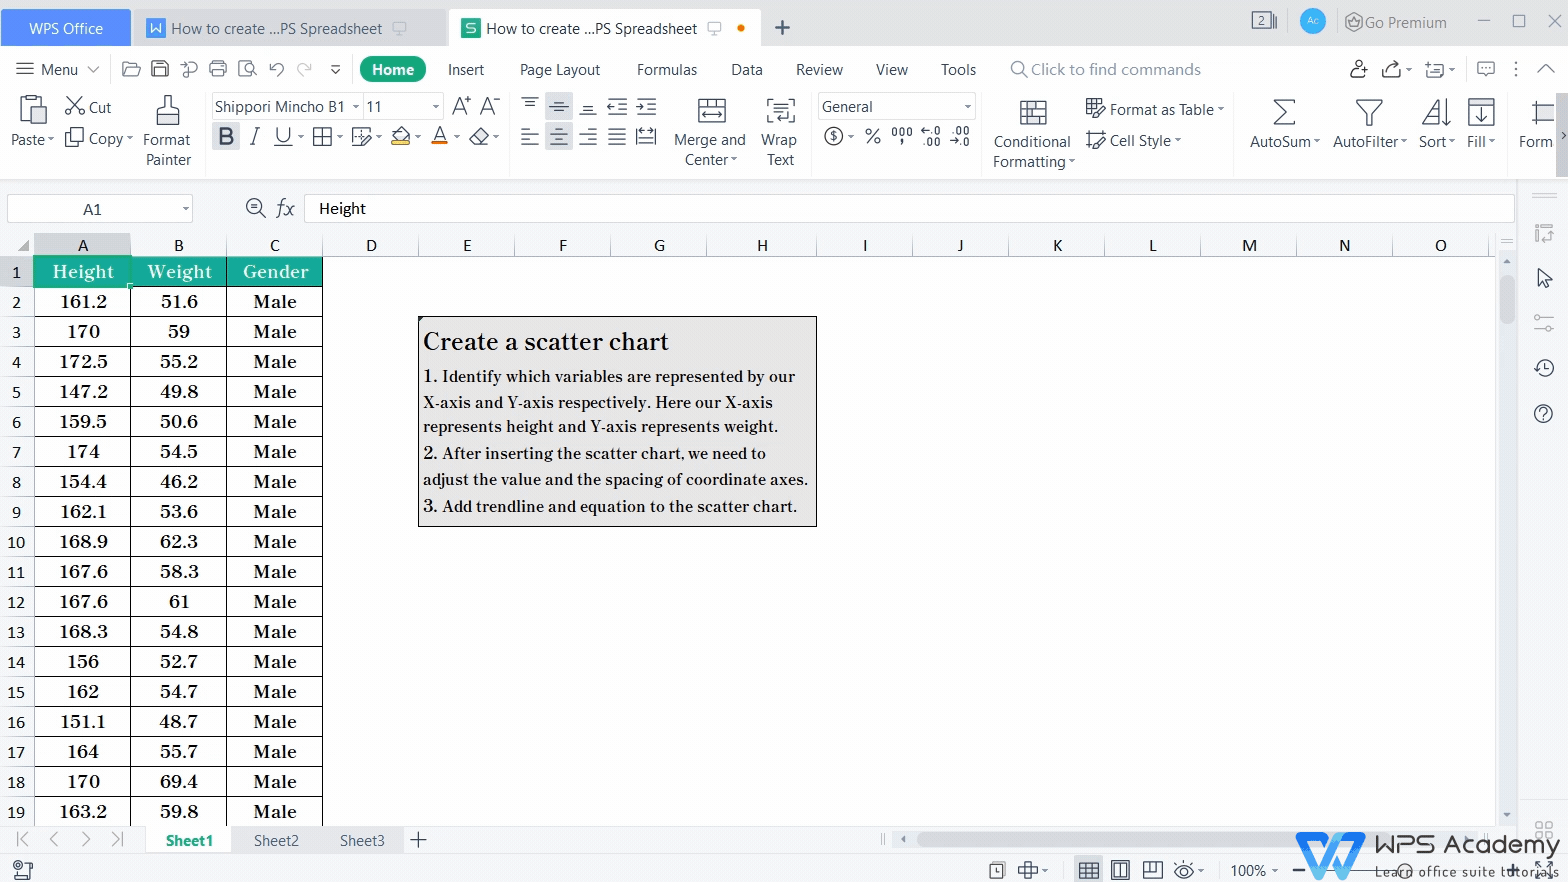Click the Cut scissors icon

click(75, 106)
